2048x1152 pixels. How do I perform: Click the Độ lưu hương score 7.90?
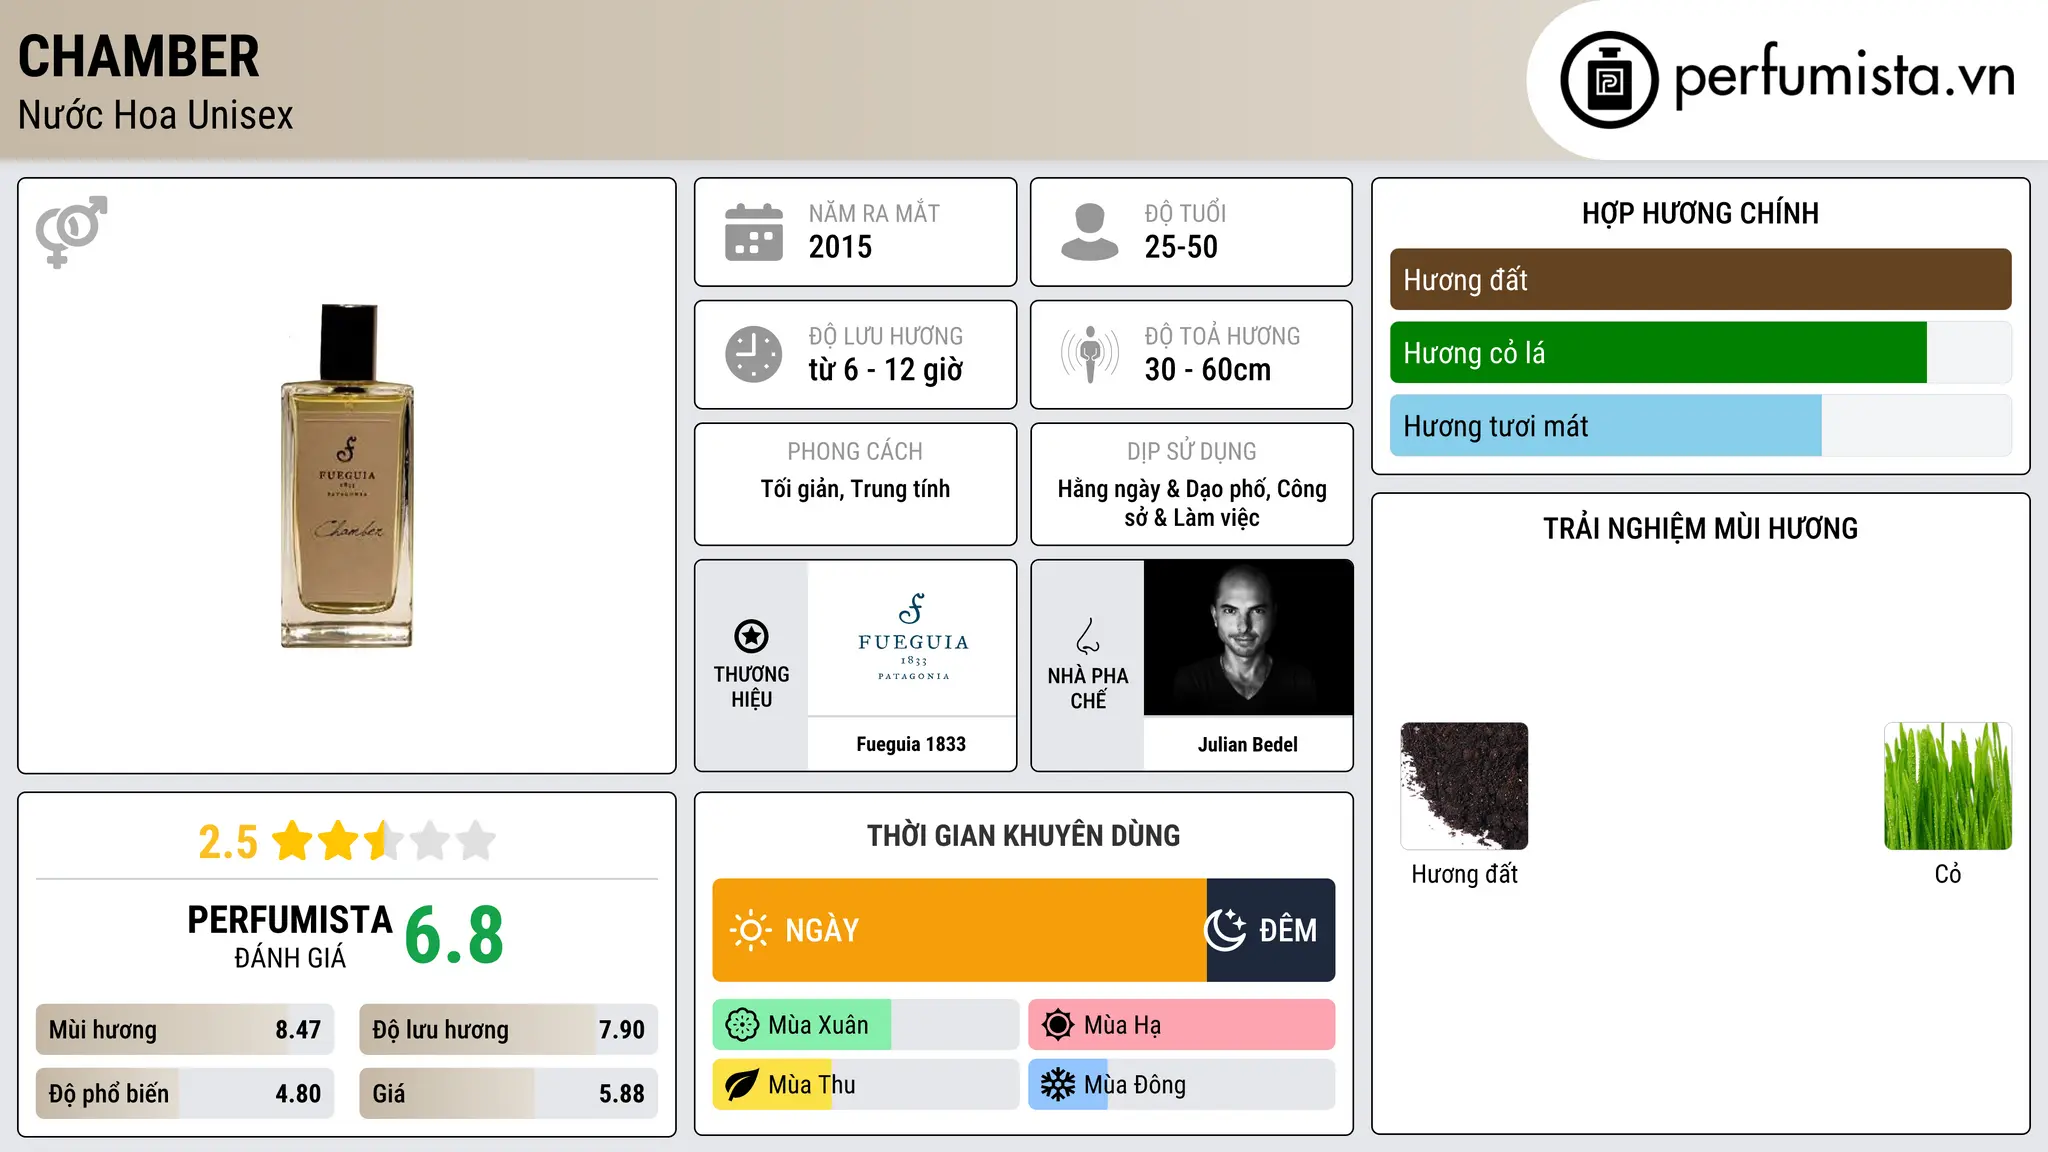click(622, 1030)
